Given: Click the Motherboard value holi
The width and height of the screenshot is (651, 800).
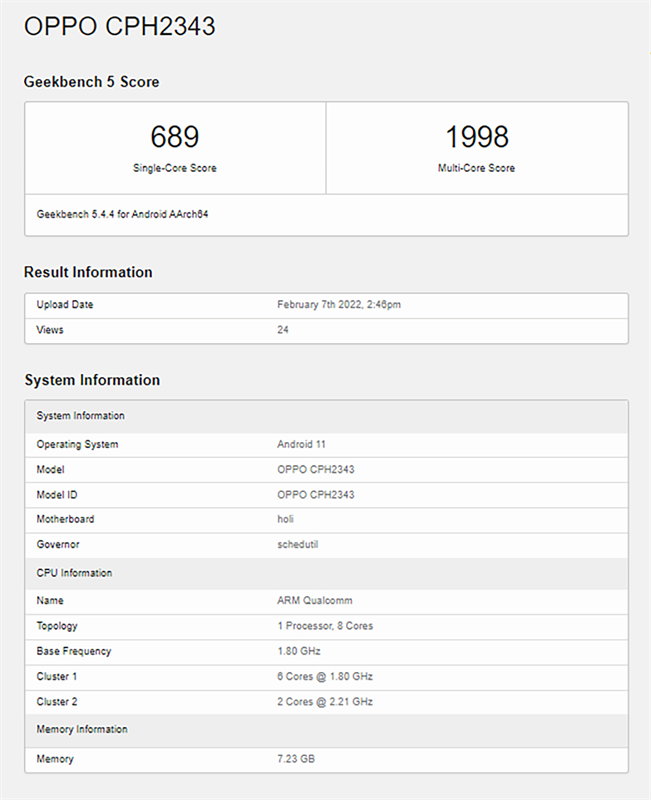Looking at the screenshot, I should [x=285, y=519].
